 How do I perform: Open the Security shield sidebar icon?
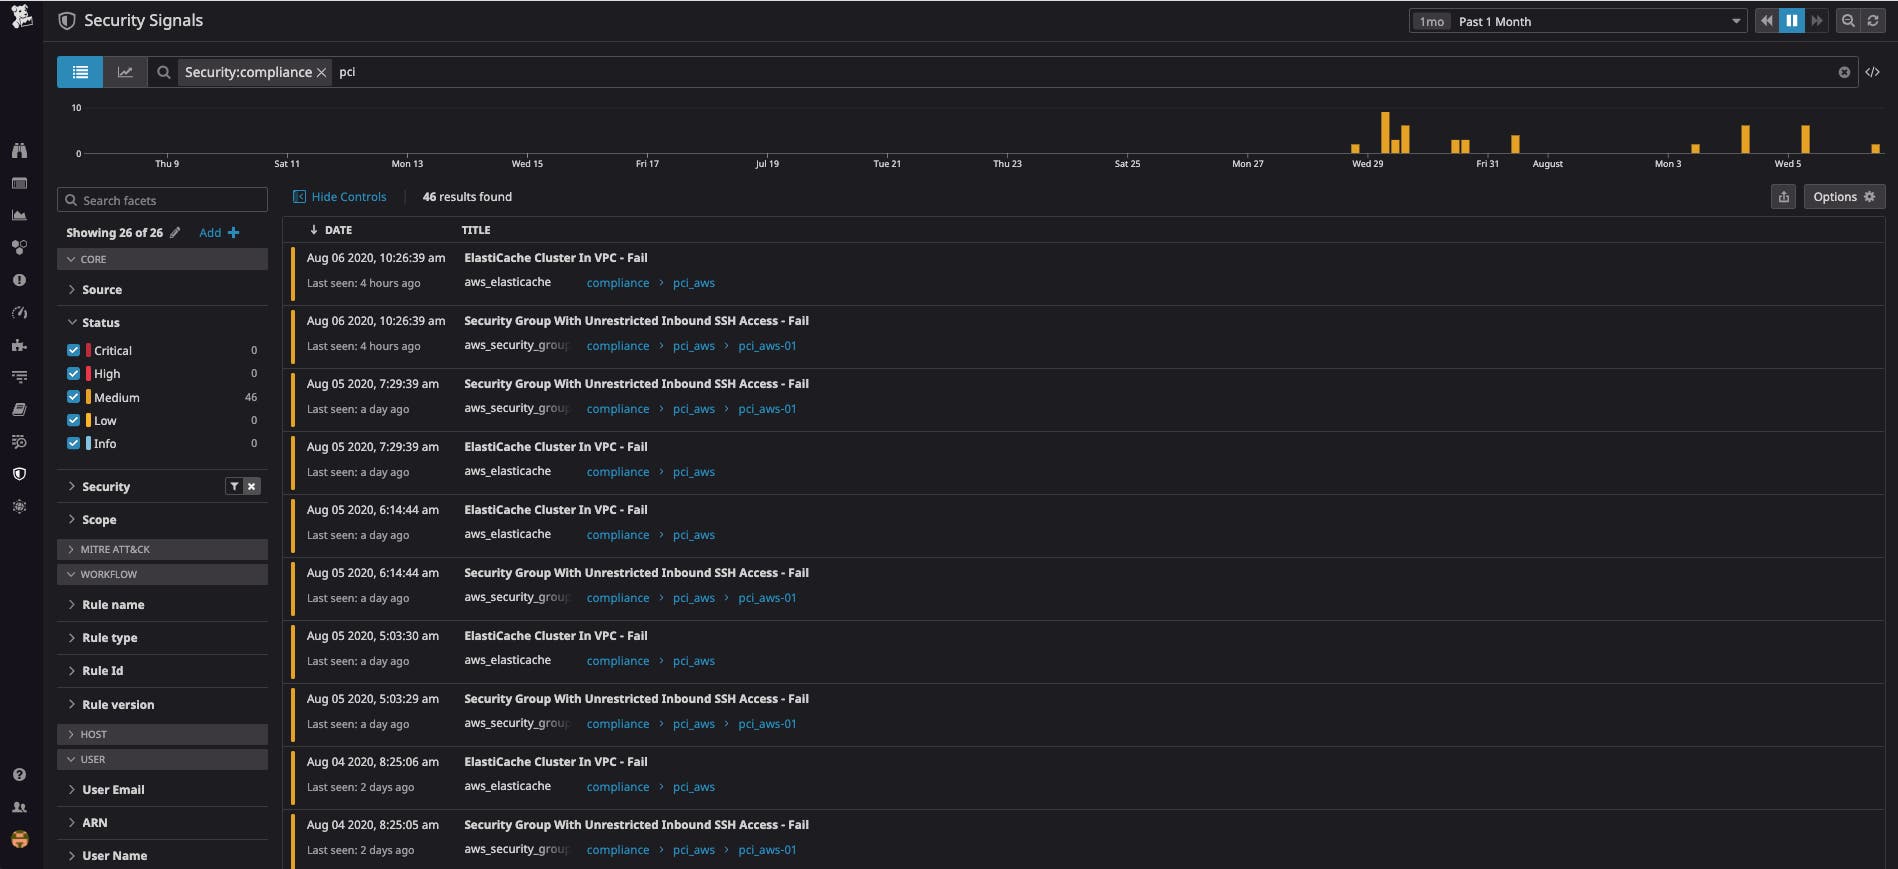tap(19, 474)
